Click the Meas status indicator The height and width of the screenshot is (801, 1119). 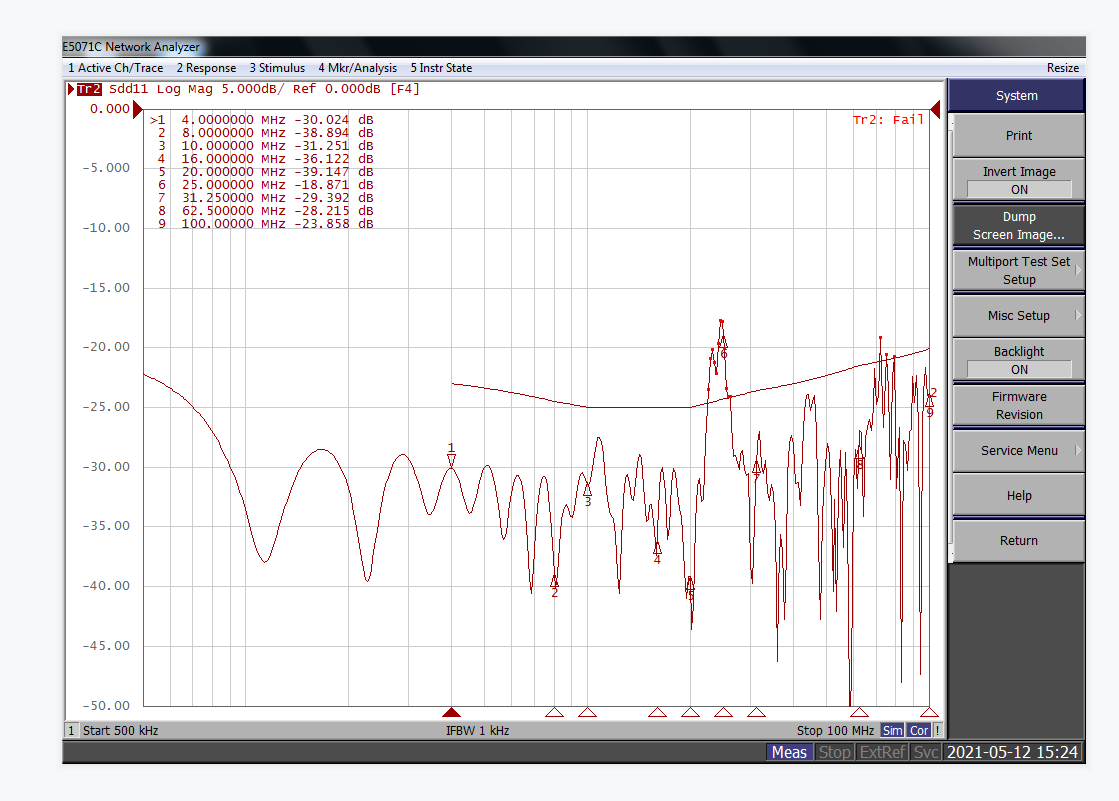pyautogui.click(x=789, y=752)
